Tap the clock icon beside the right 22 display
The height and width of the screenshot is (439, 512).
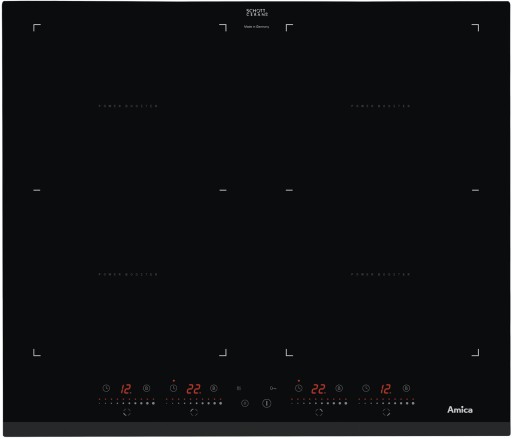point(299,388)
